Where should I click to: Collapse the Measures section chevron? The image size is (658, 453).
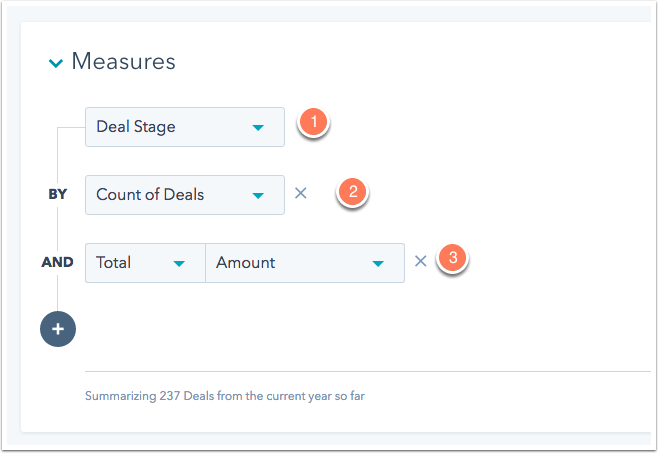(56, 63)
